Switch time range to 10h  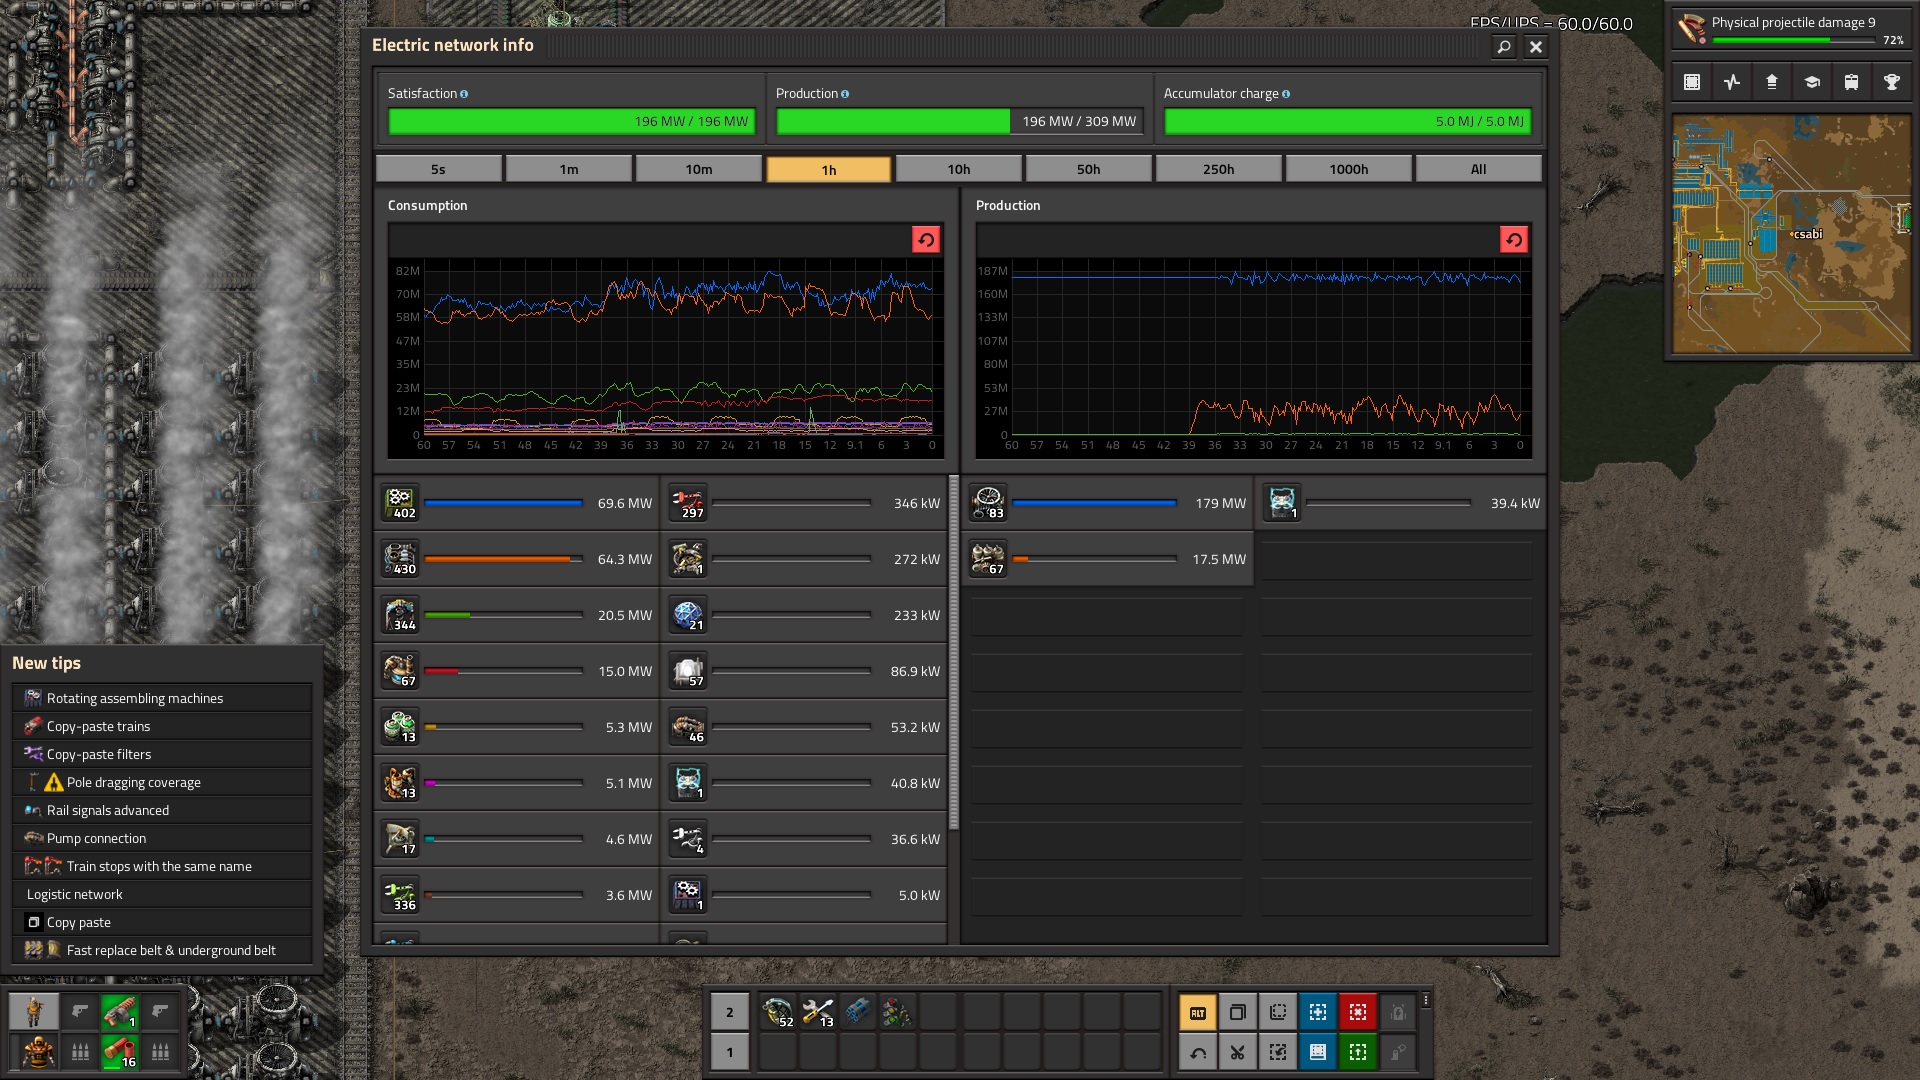tap(958, 169)
